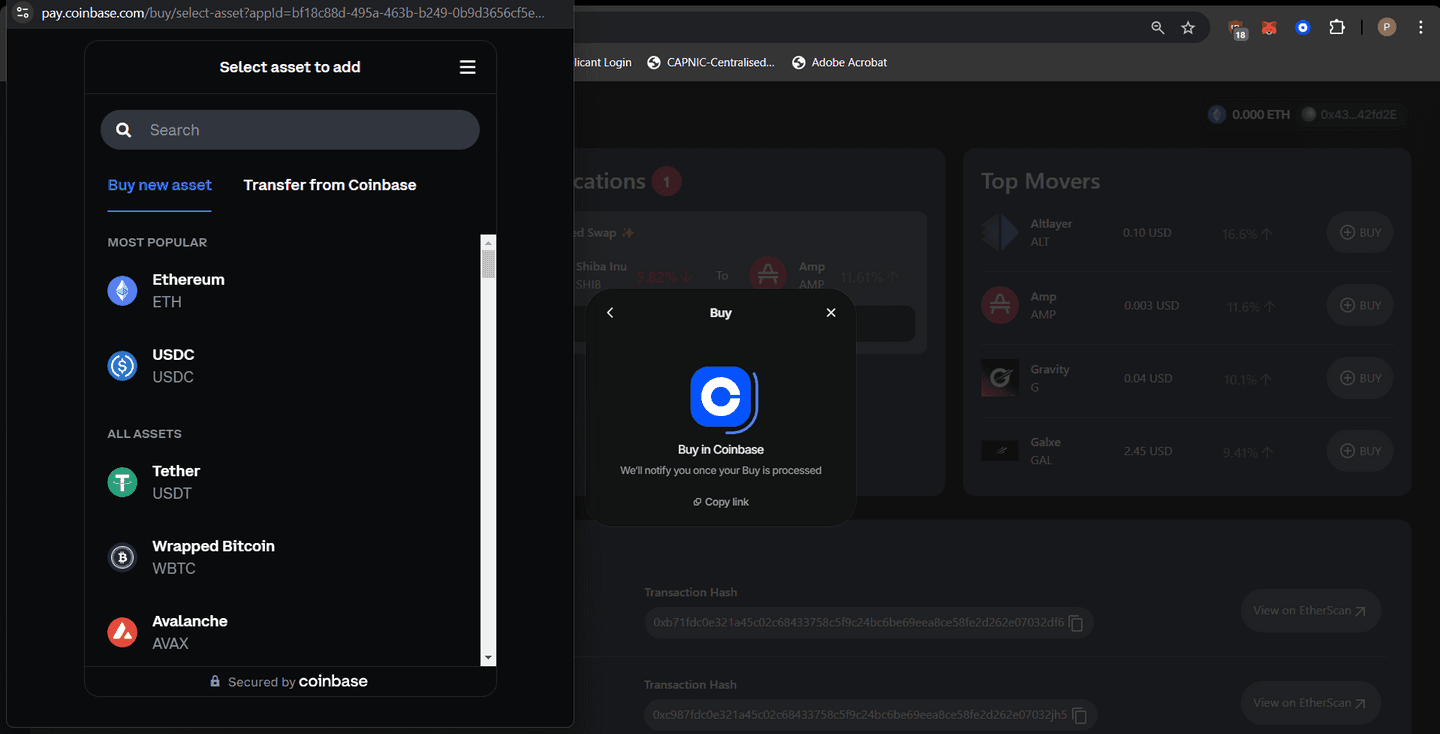Open the licant Login bookmark
Image resolution: width=1440 pixels, height=734 pixels.
[x=603, y=62]
